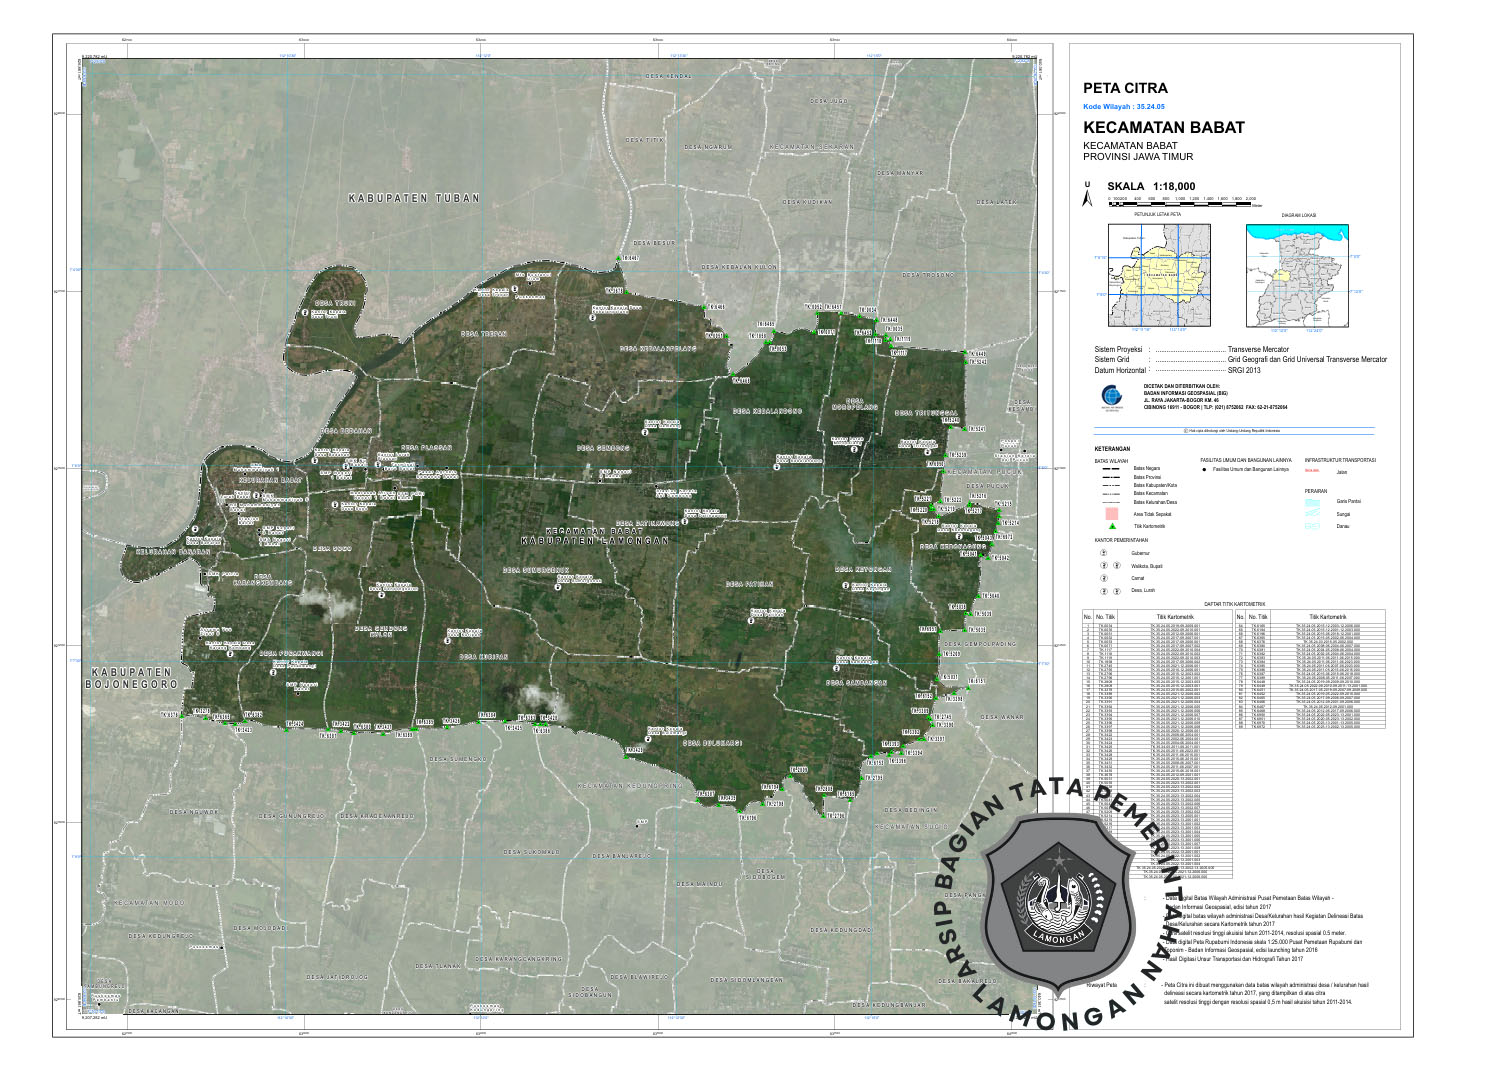Image resolution: width=1510 pixels, height=1070 pixels.
Task: Click the Gubernur office legend symbol
Action: click(x=1104, y=552)
